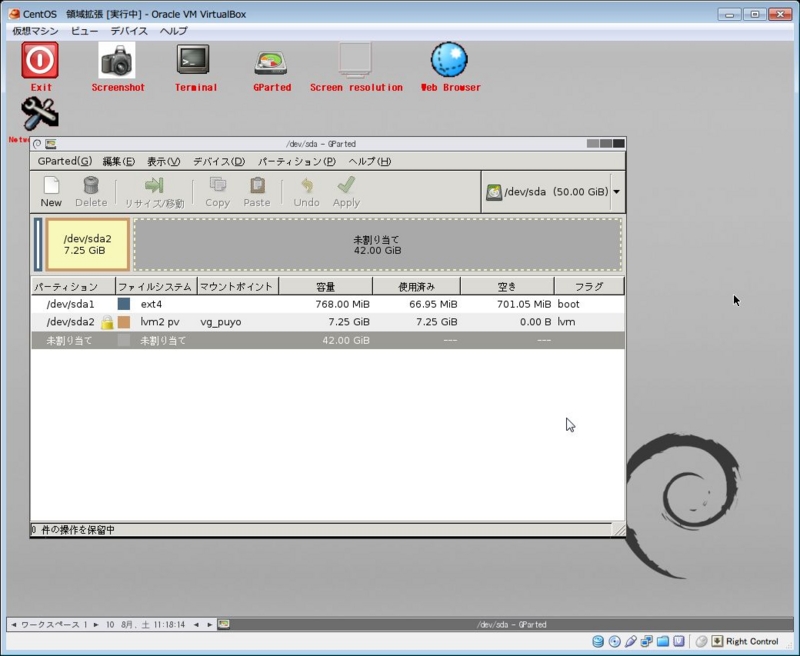Click the hard disk icon in VirtualBox status bar

(x=600, y=643)
